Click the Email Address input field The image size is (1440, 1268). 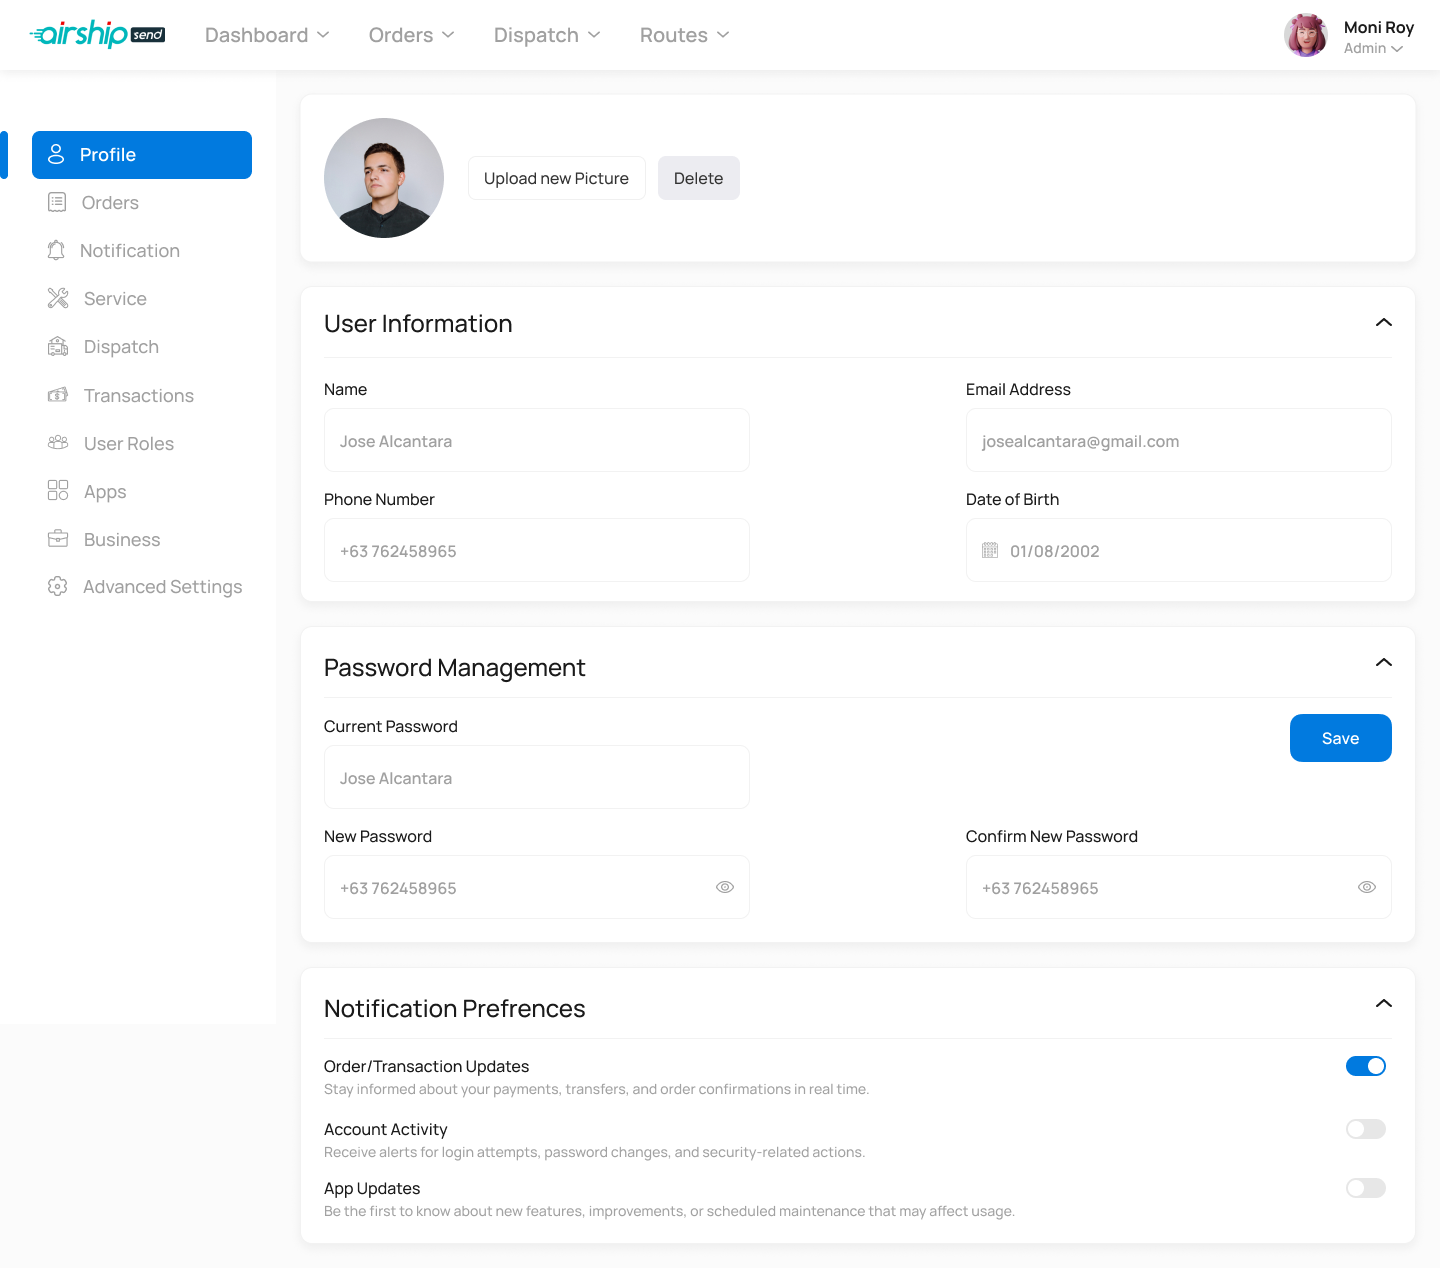(x=1179, y=440)
